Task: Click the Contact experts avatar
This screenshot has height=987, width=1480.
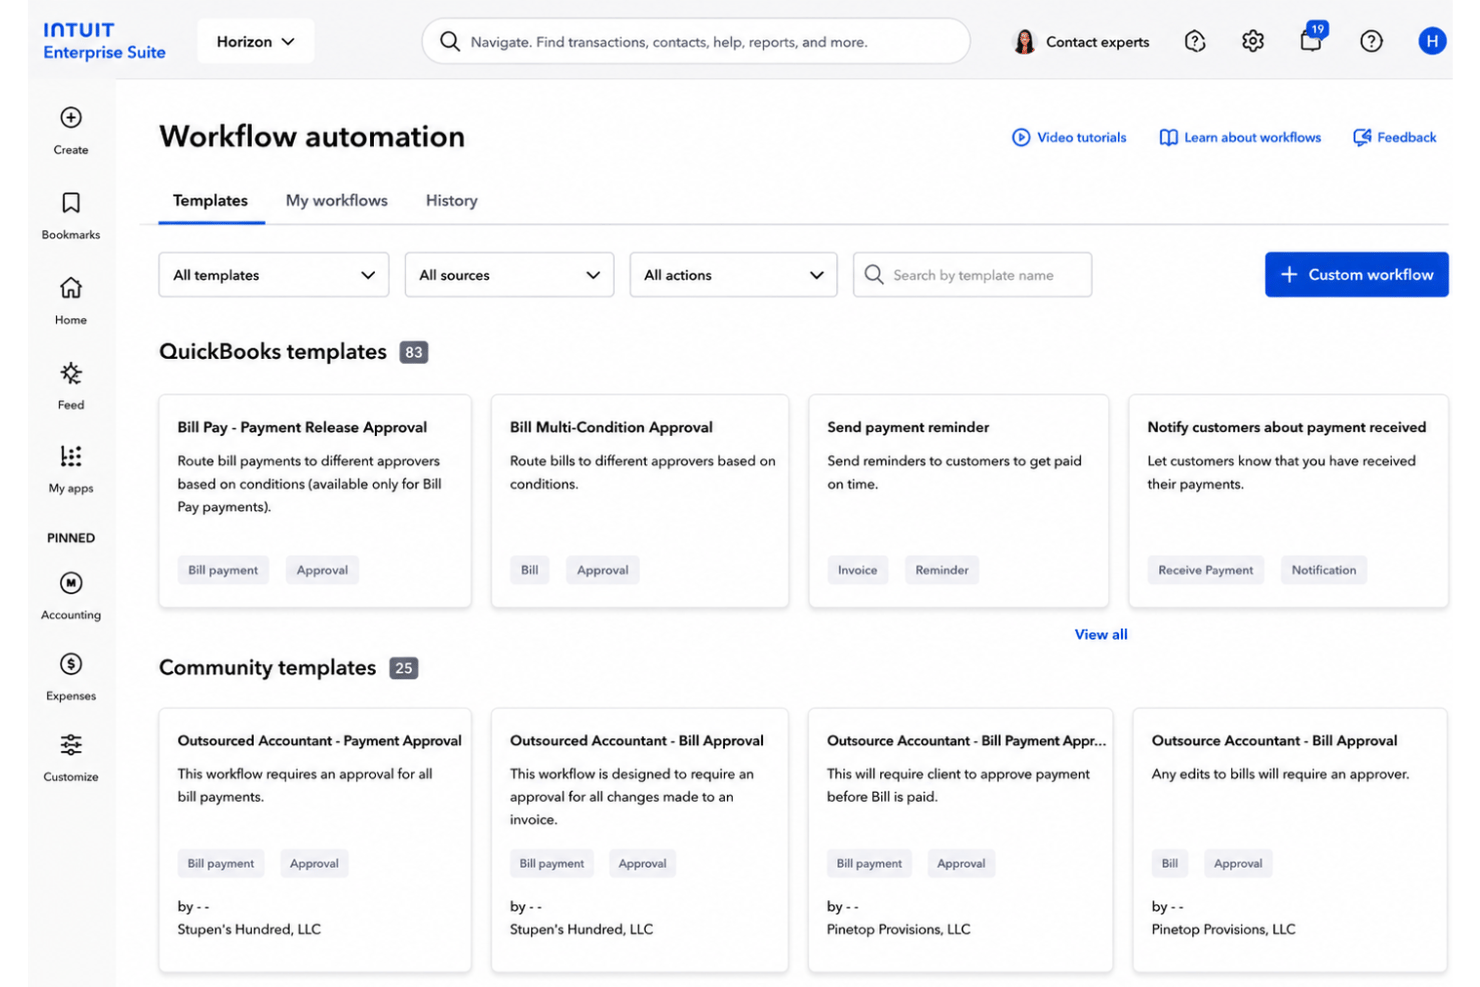Action: point(1024,41)
